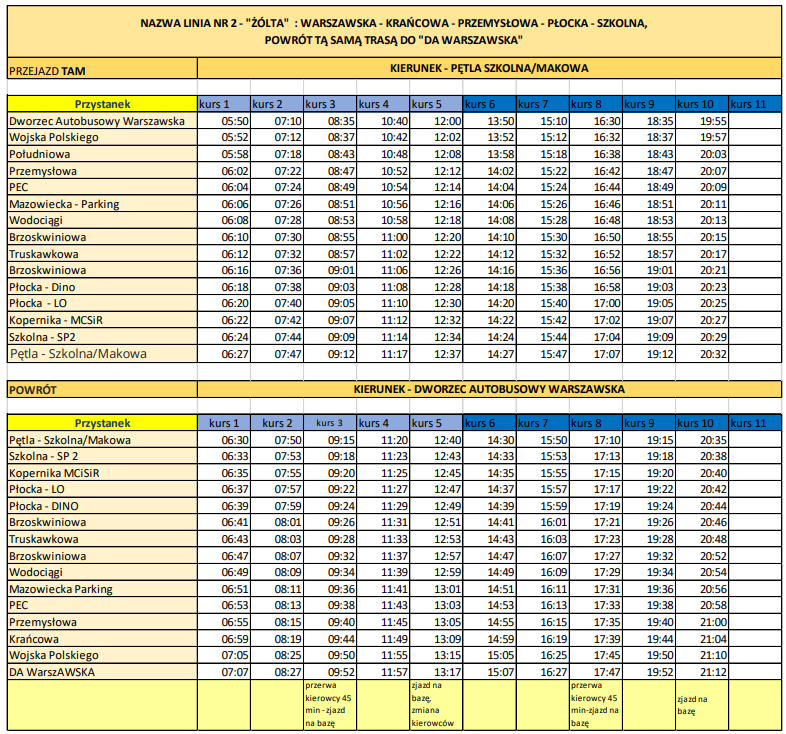Click the "KIERUNEK - PĘTLA SZKOLNA/MAKOWA" heading
Viewport: 786px width, 734px height.
[x=488, y=69]
